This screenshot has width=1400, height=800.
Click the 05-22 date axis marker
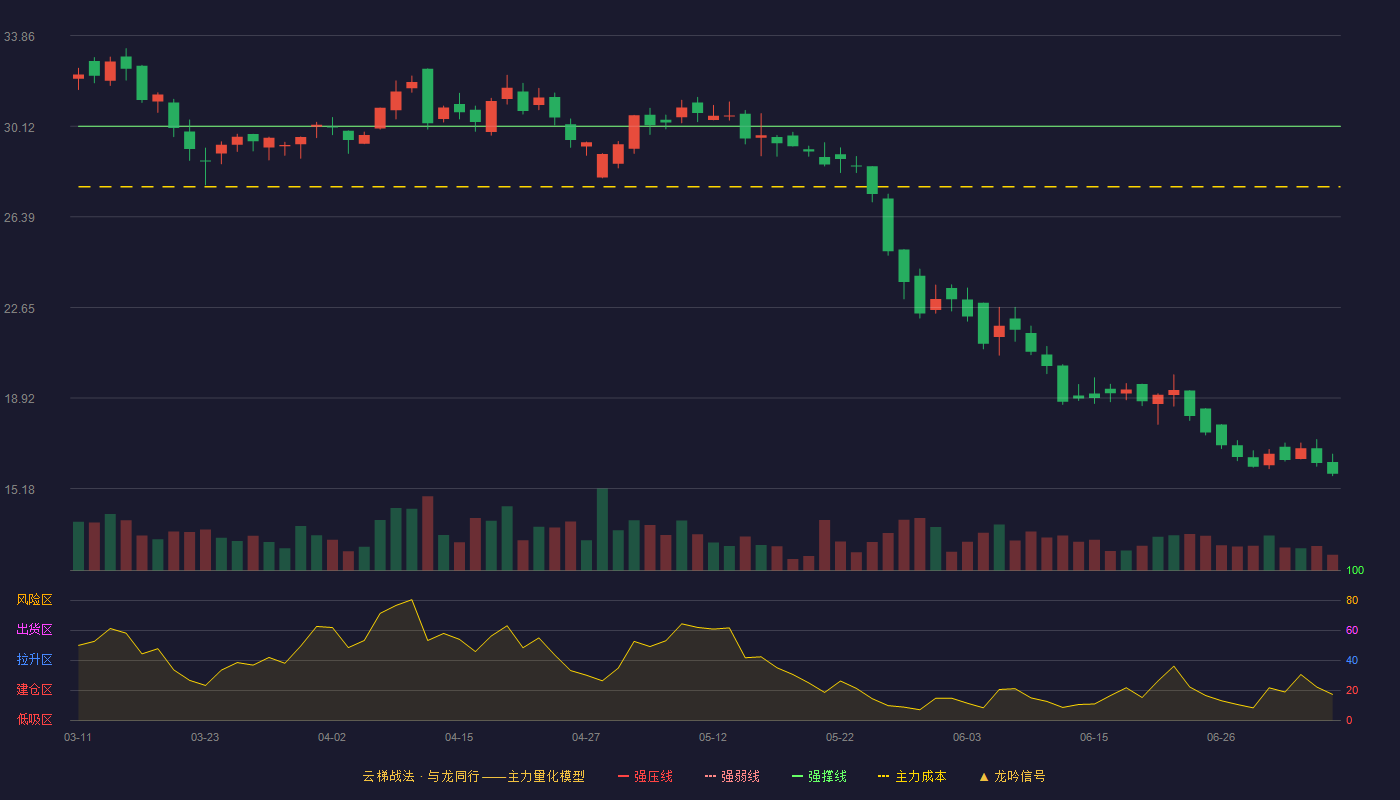coord(840,737)
